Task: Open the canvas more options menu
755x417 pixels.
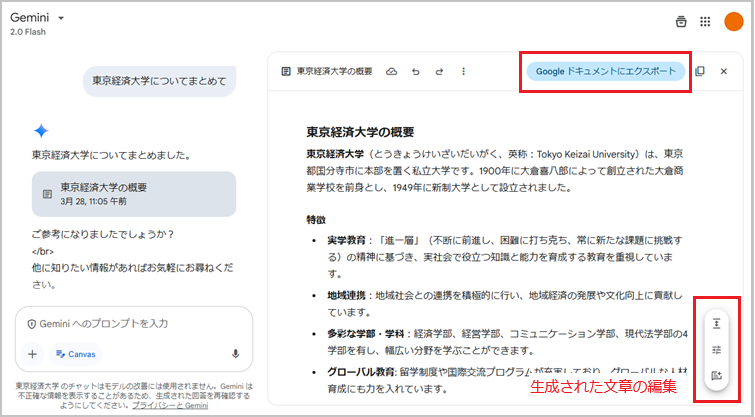Action: click(463, 71)
